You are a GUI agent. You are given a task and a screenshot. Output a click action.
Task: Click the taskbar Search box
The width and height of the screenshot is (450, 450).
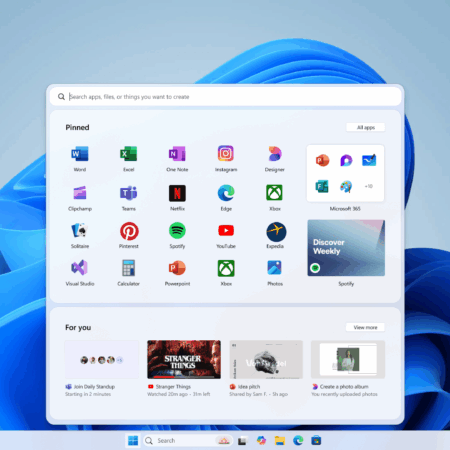(188, 441)
